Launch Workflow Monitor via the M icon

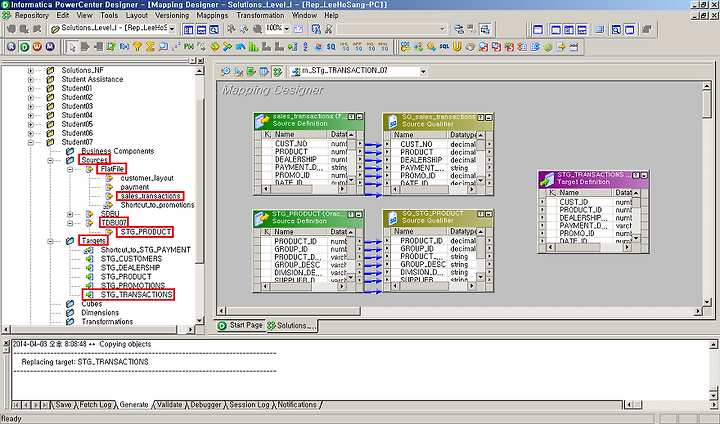pos(50,46)
